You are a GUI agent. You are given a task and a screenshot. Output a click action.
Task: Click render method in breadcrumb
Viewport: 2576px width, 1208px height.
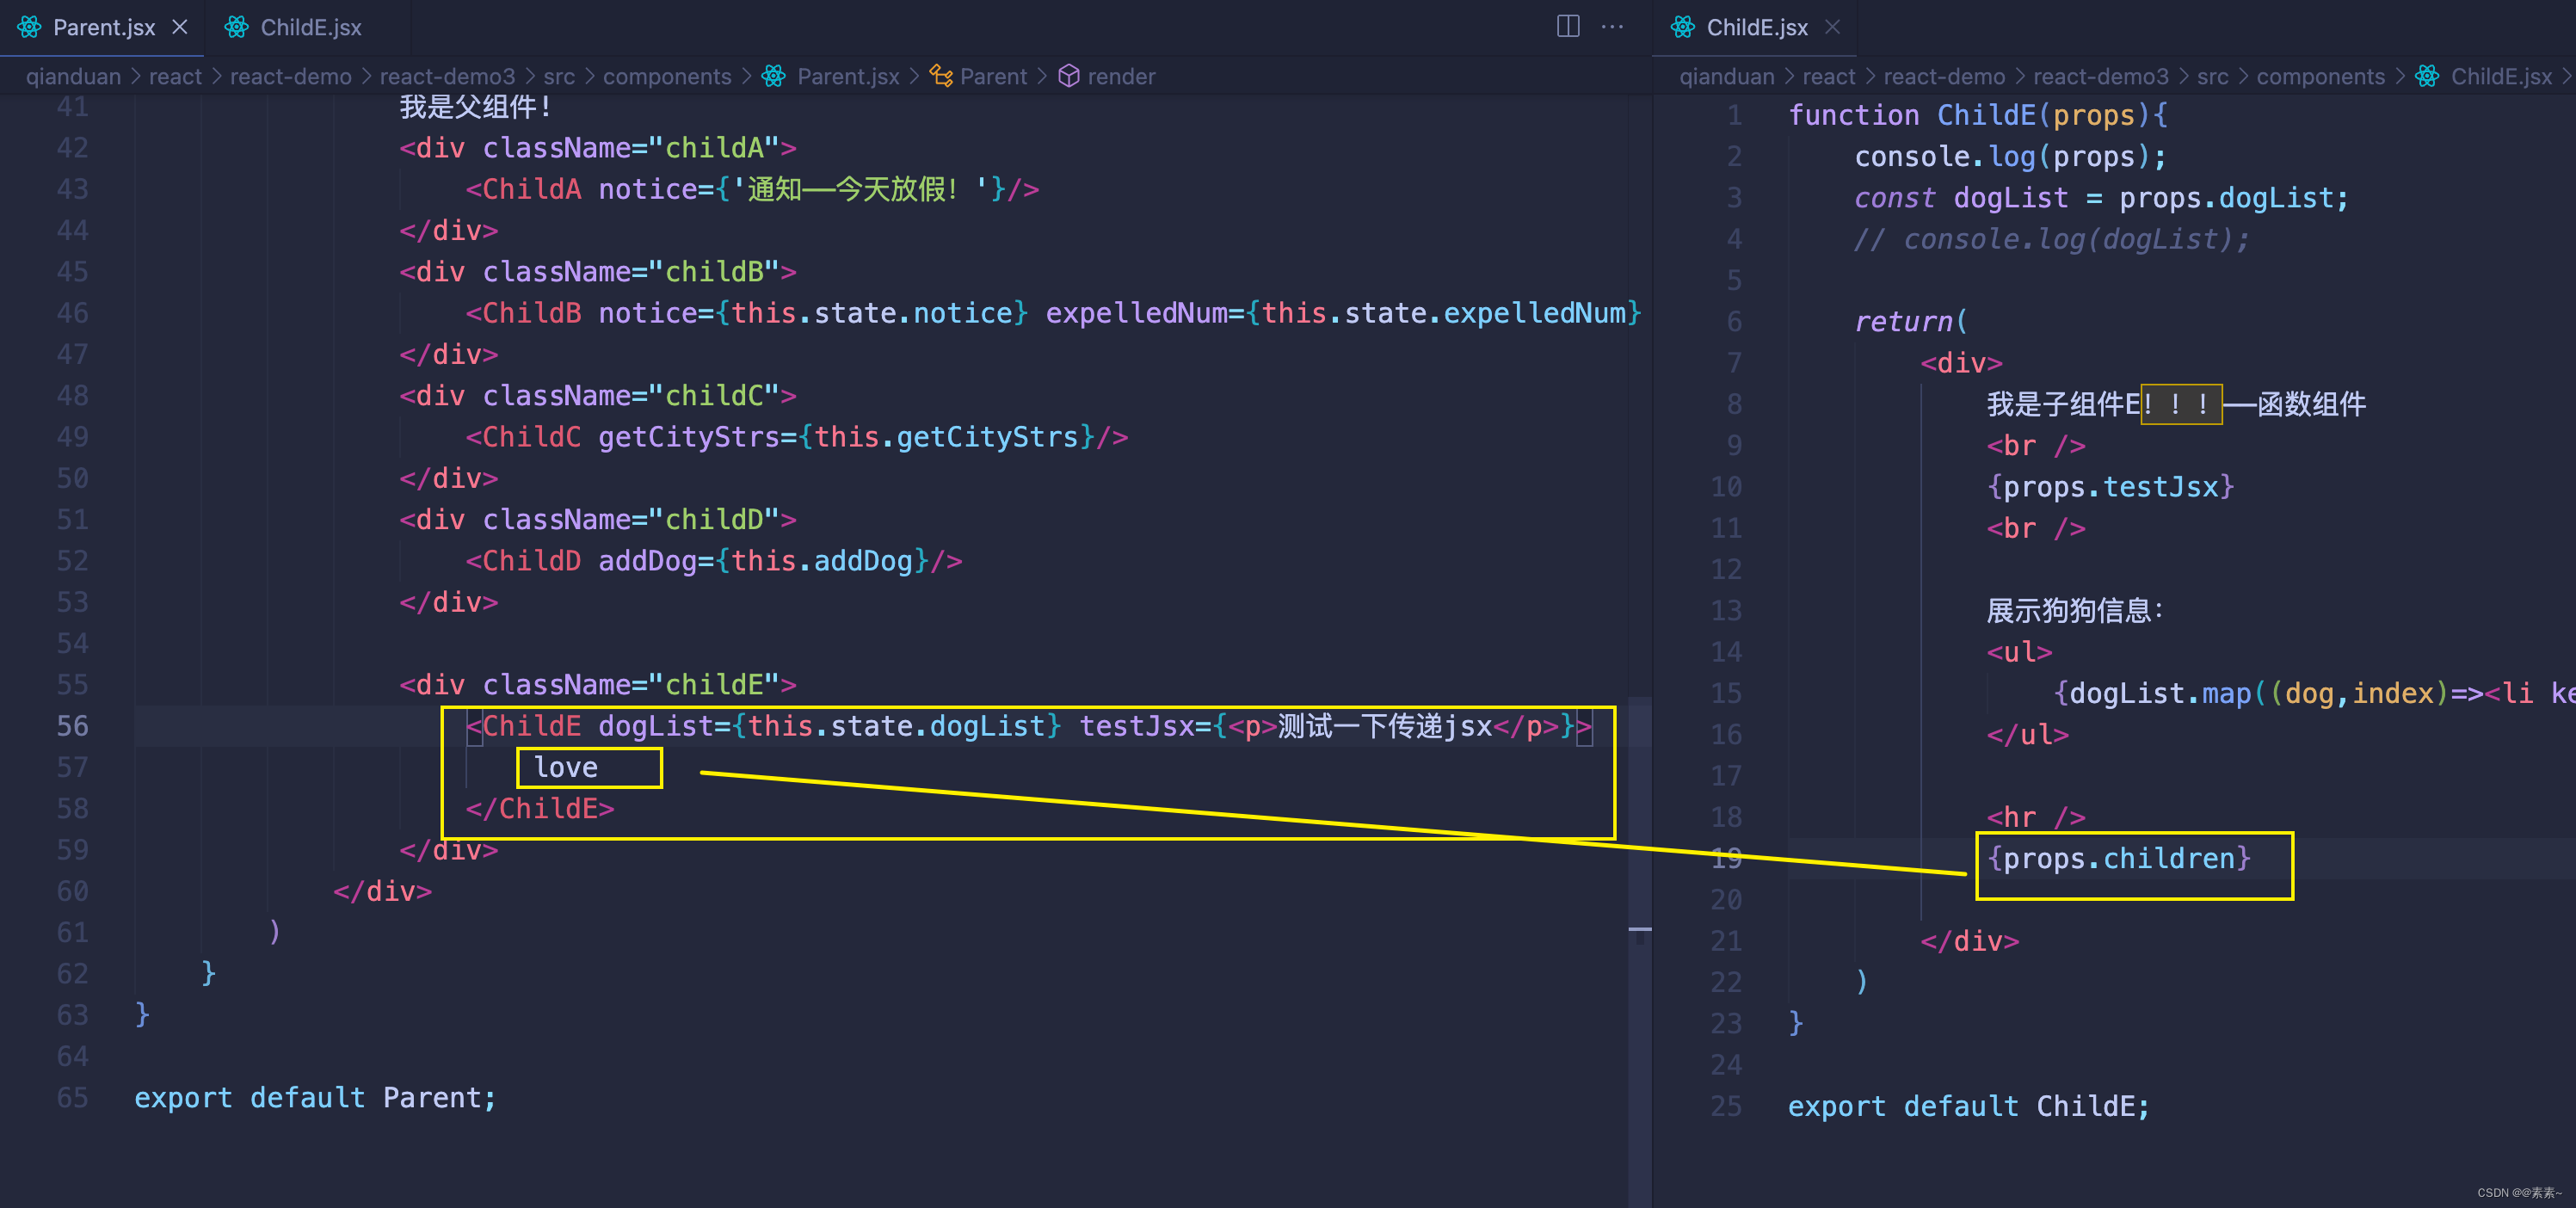tap(1121, 76)
